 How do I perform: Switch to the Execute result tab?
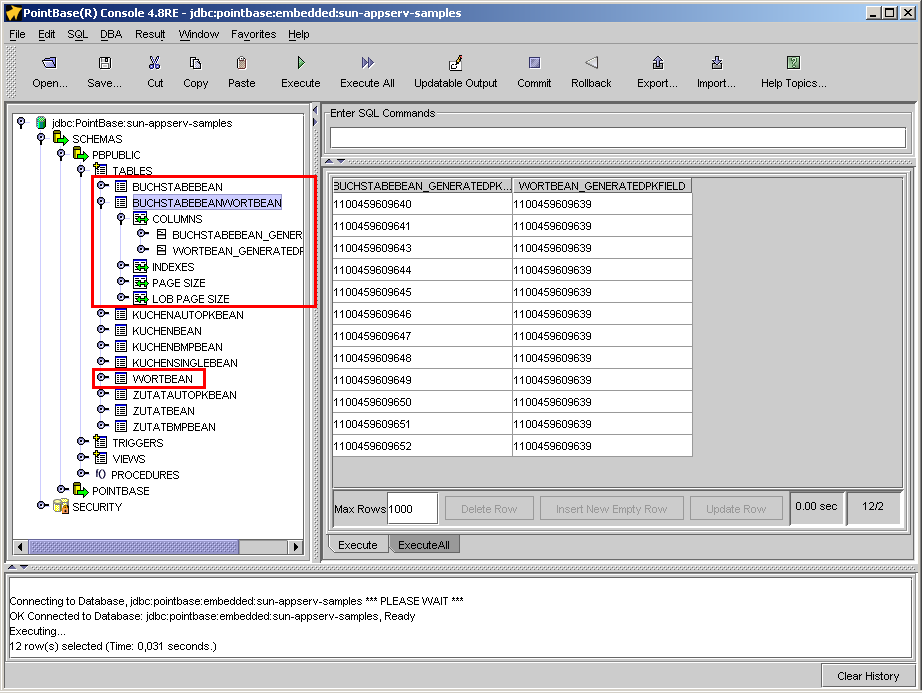(358, 545)
